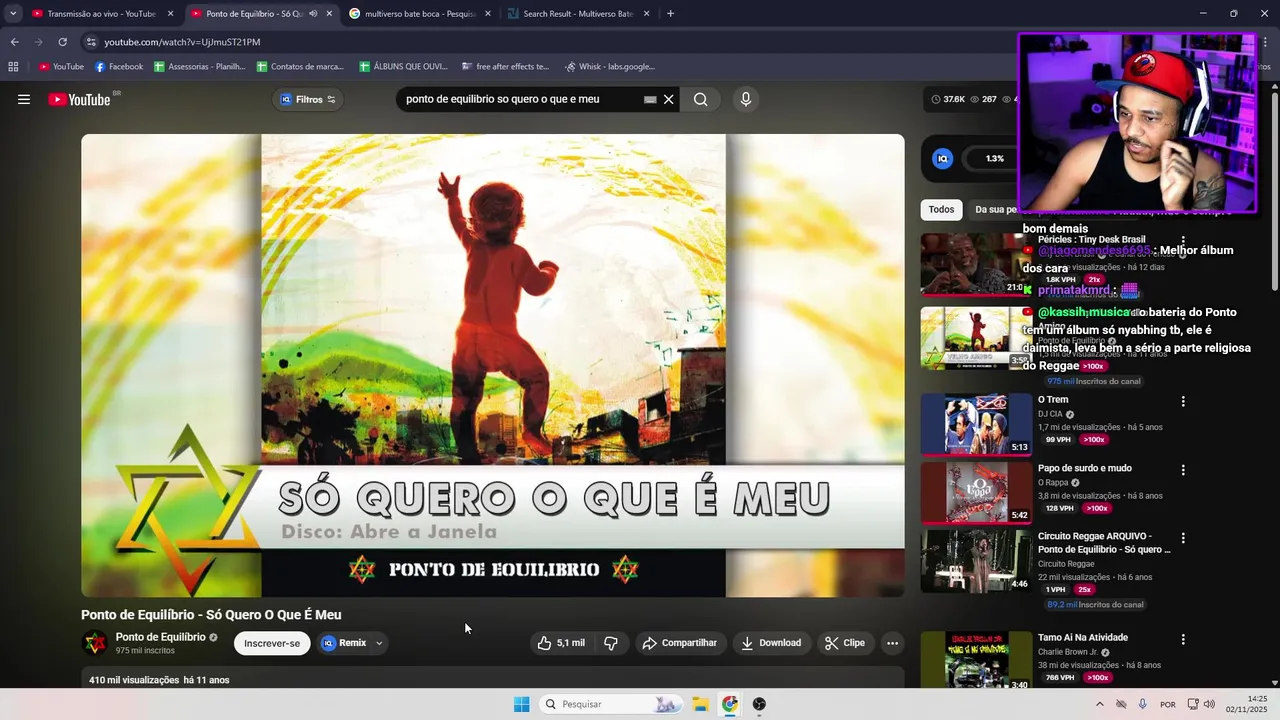The width and height of the screenshot is (1280, 720).
Task: Open the Windows Start menu
Action: [x=521, y=704]
